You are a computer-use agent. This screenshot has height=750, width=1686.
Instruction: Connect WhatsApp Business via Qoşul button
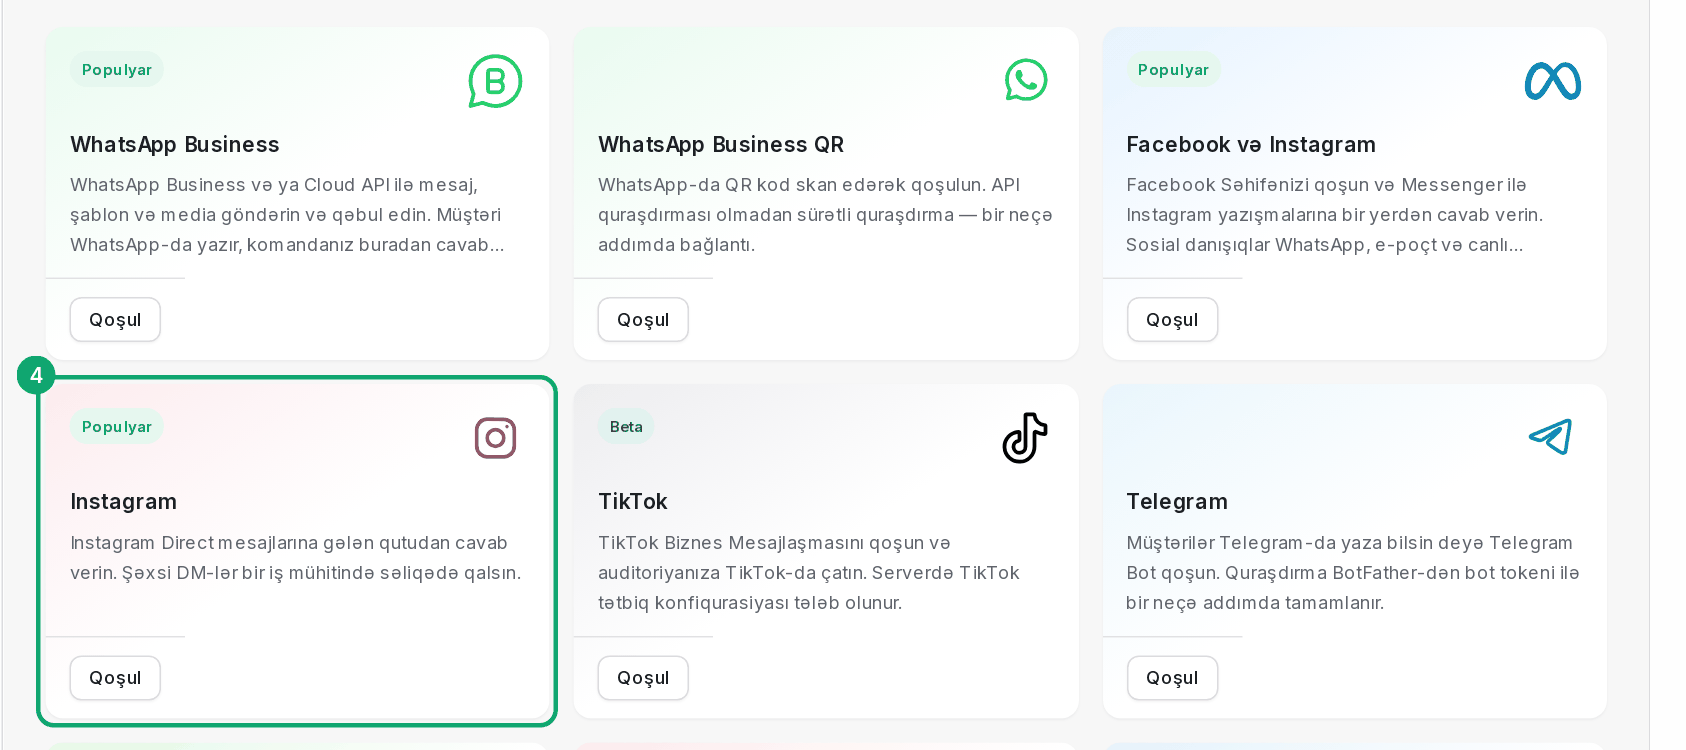115,320
